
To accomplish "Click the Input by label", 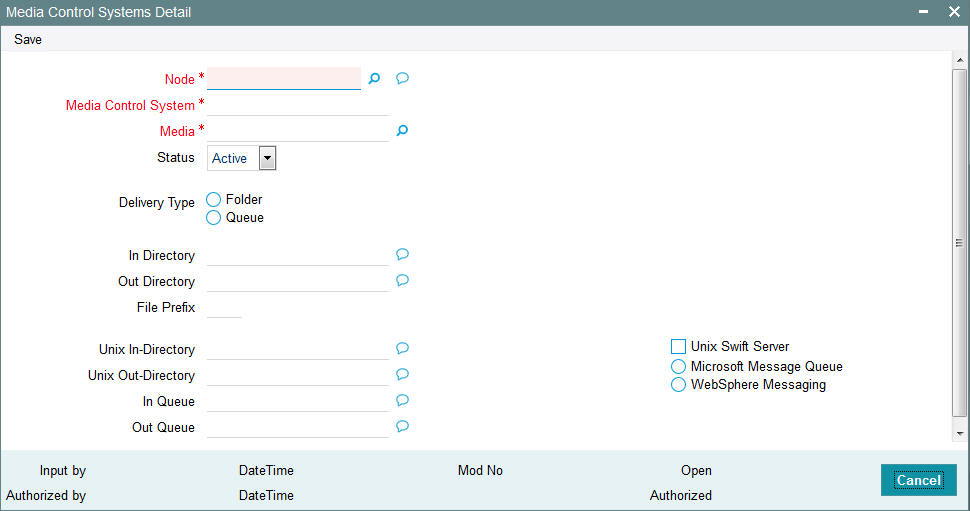I will pos(62,470).
